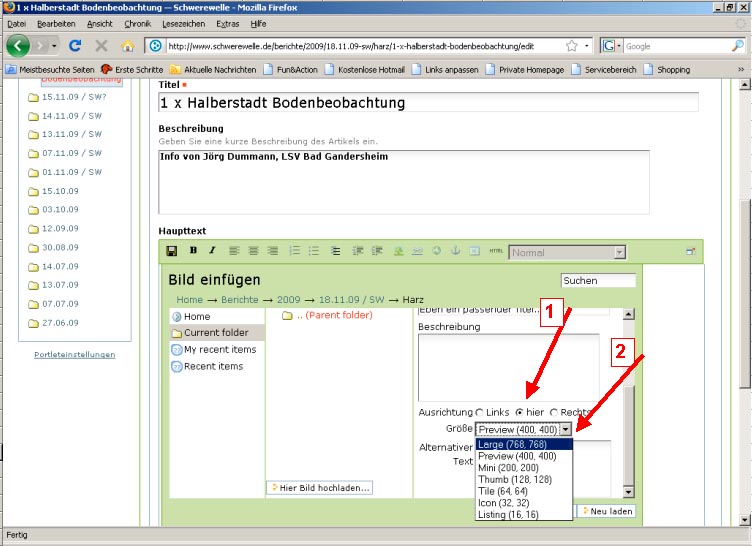The width and height of the screenshot is (752, 546).
Task: Open the Chronik menu
Action: [137, 23]
